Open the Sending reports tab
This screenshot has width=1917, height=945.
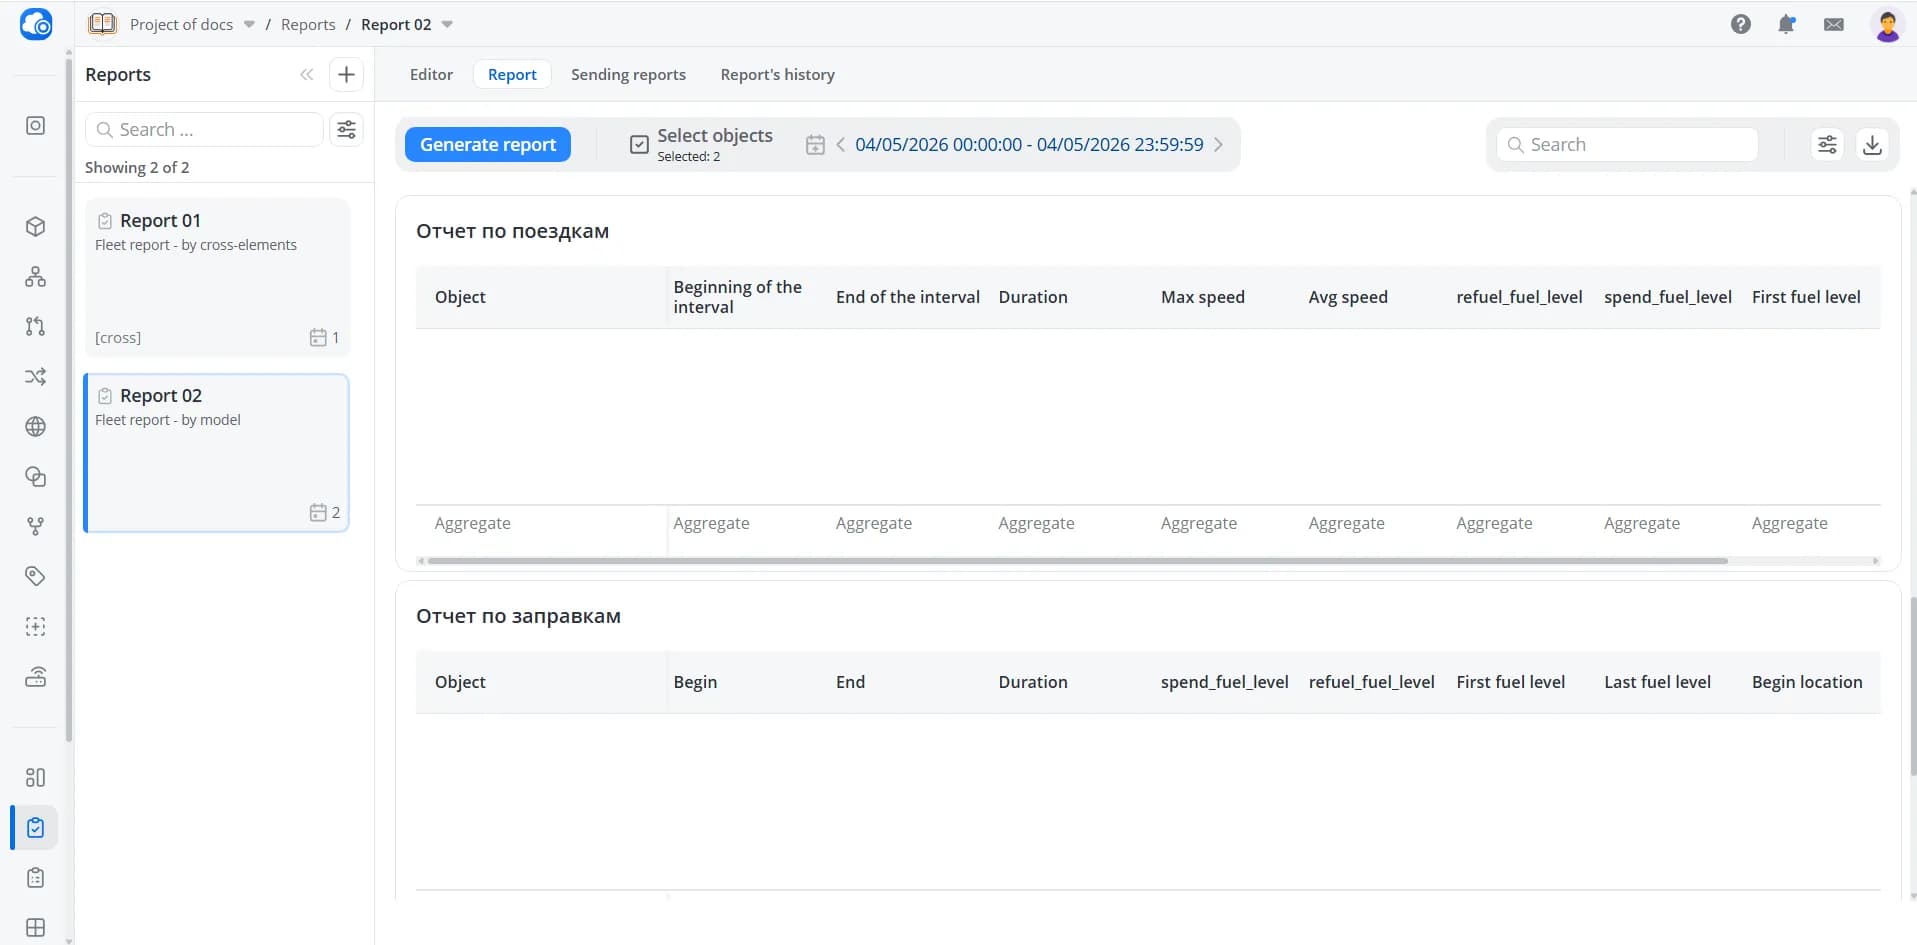[x=628, y=74]
